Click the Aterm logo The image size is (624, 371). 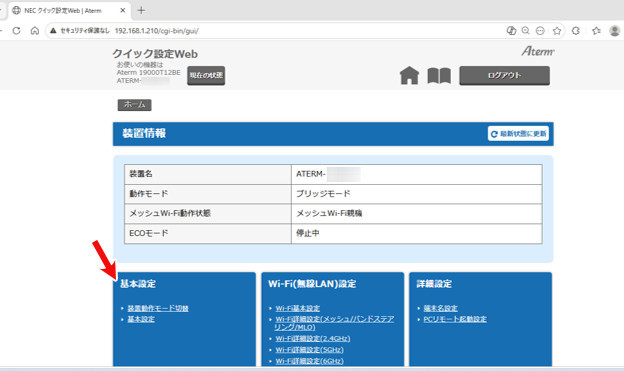click(x=538, y=51)
